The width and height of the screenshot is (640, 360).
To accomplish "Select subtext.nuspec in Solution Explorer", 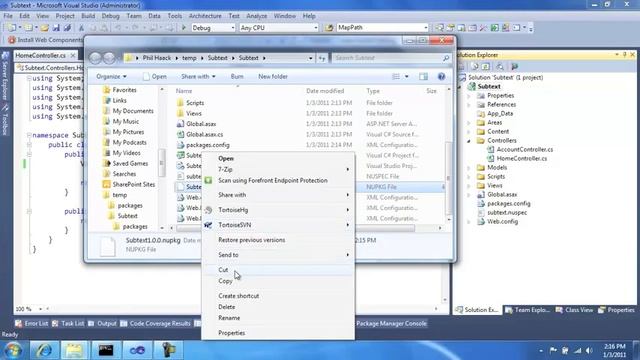I will pyautogui.click(x=507, y=213).
